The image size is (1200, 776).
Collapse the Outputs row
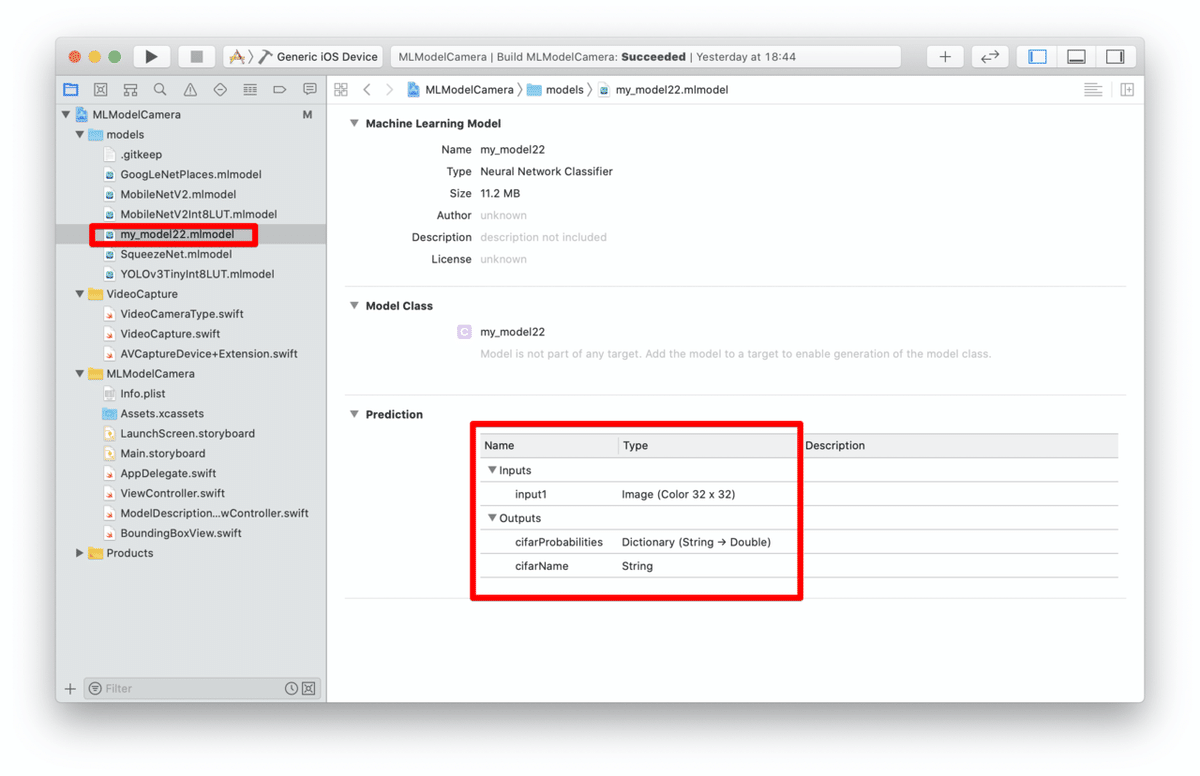click(x=492, y=518)
